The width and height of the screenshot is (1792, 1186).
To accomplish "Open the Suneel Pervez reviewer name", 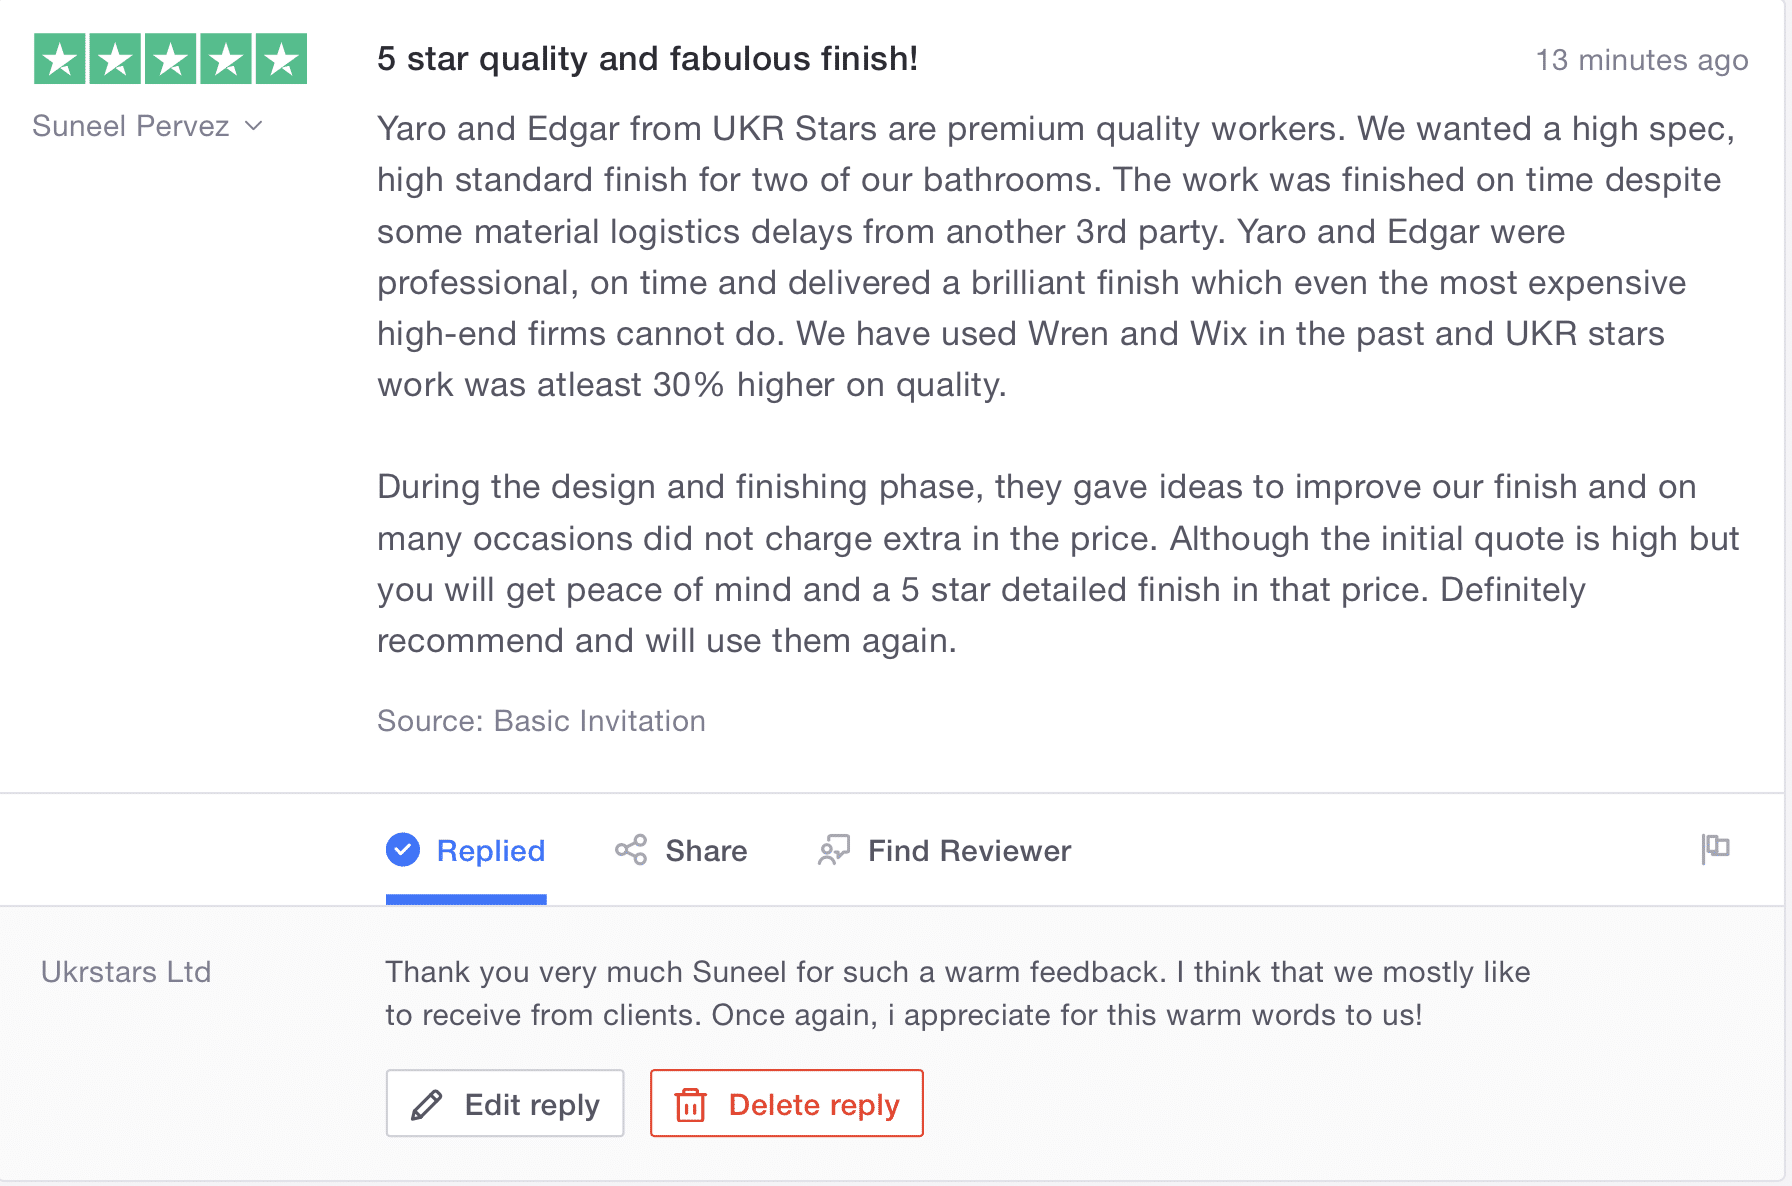I will [131, 126].
